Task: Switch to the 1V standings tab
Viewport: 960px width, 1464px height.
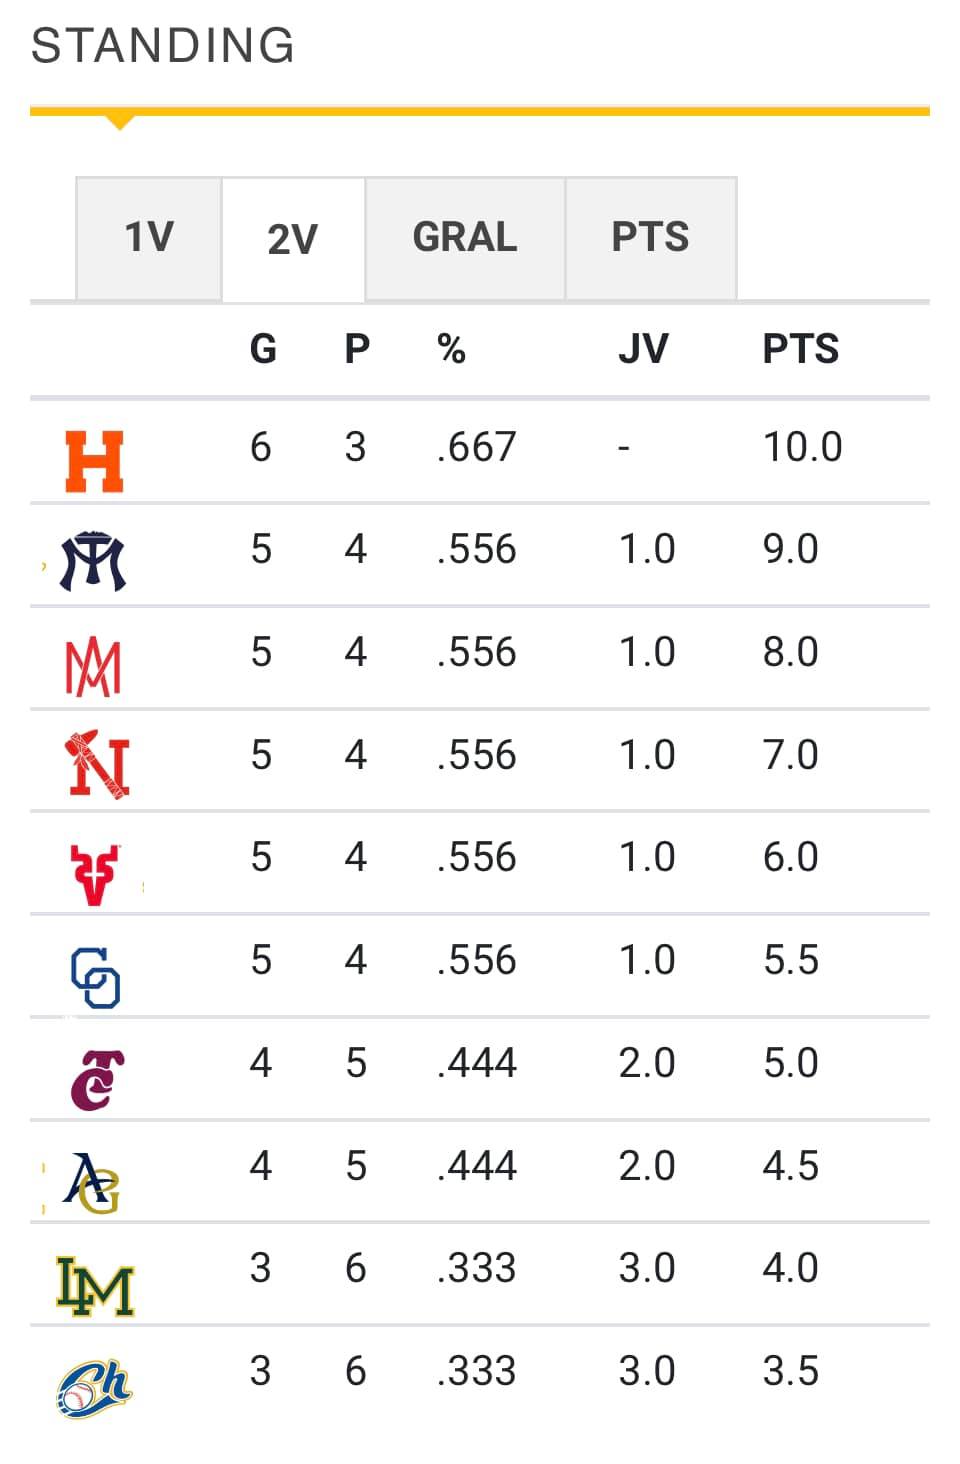Action: [149, 238]
